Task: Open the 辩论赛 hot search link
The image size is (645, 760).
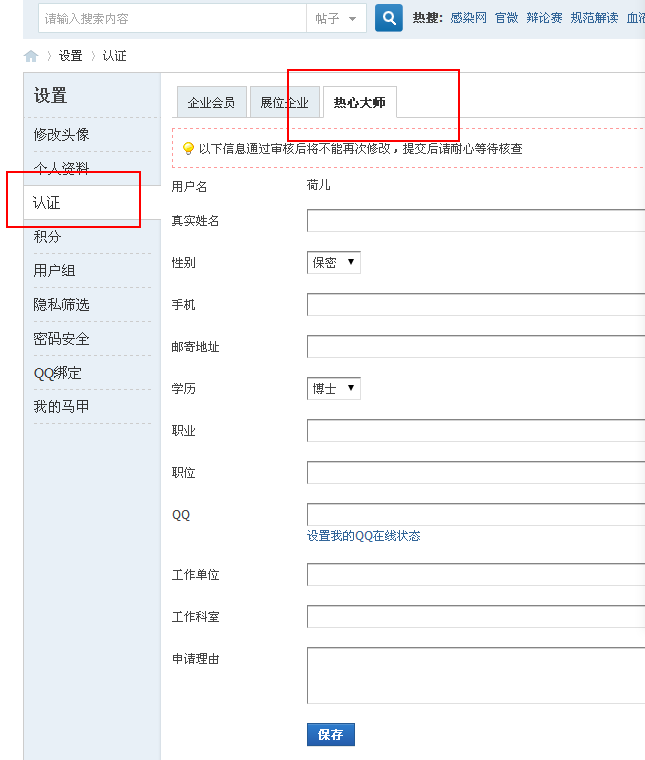Action: (545, 18)
